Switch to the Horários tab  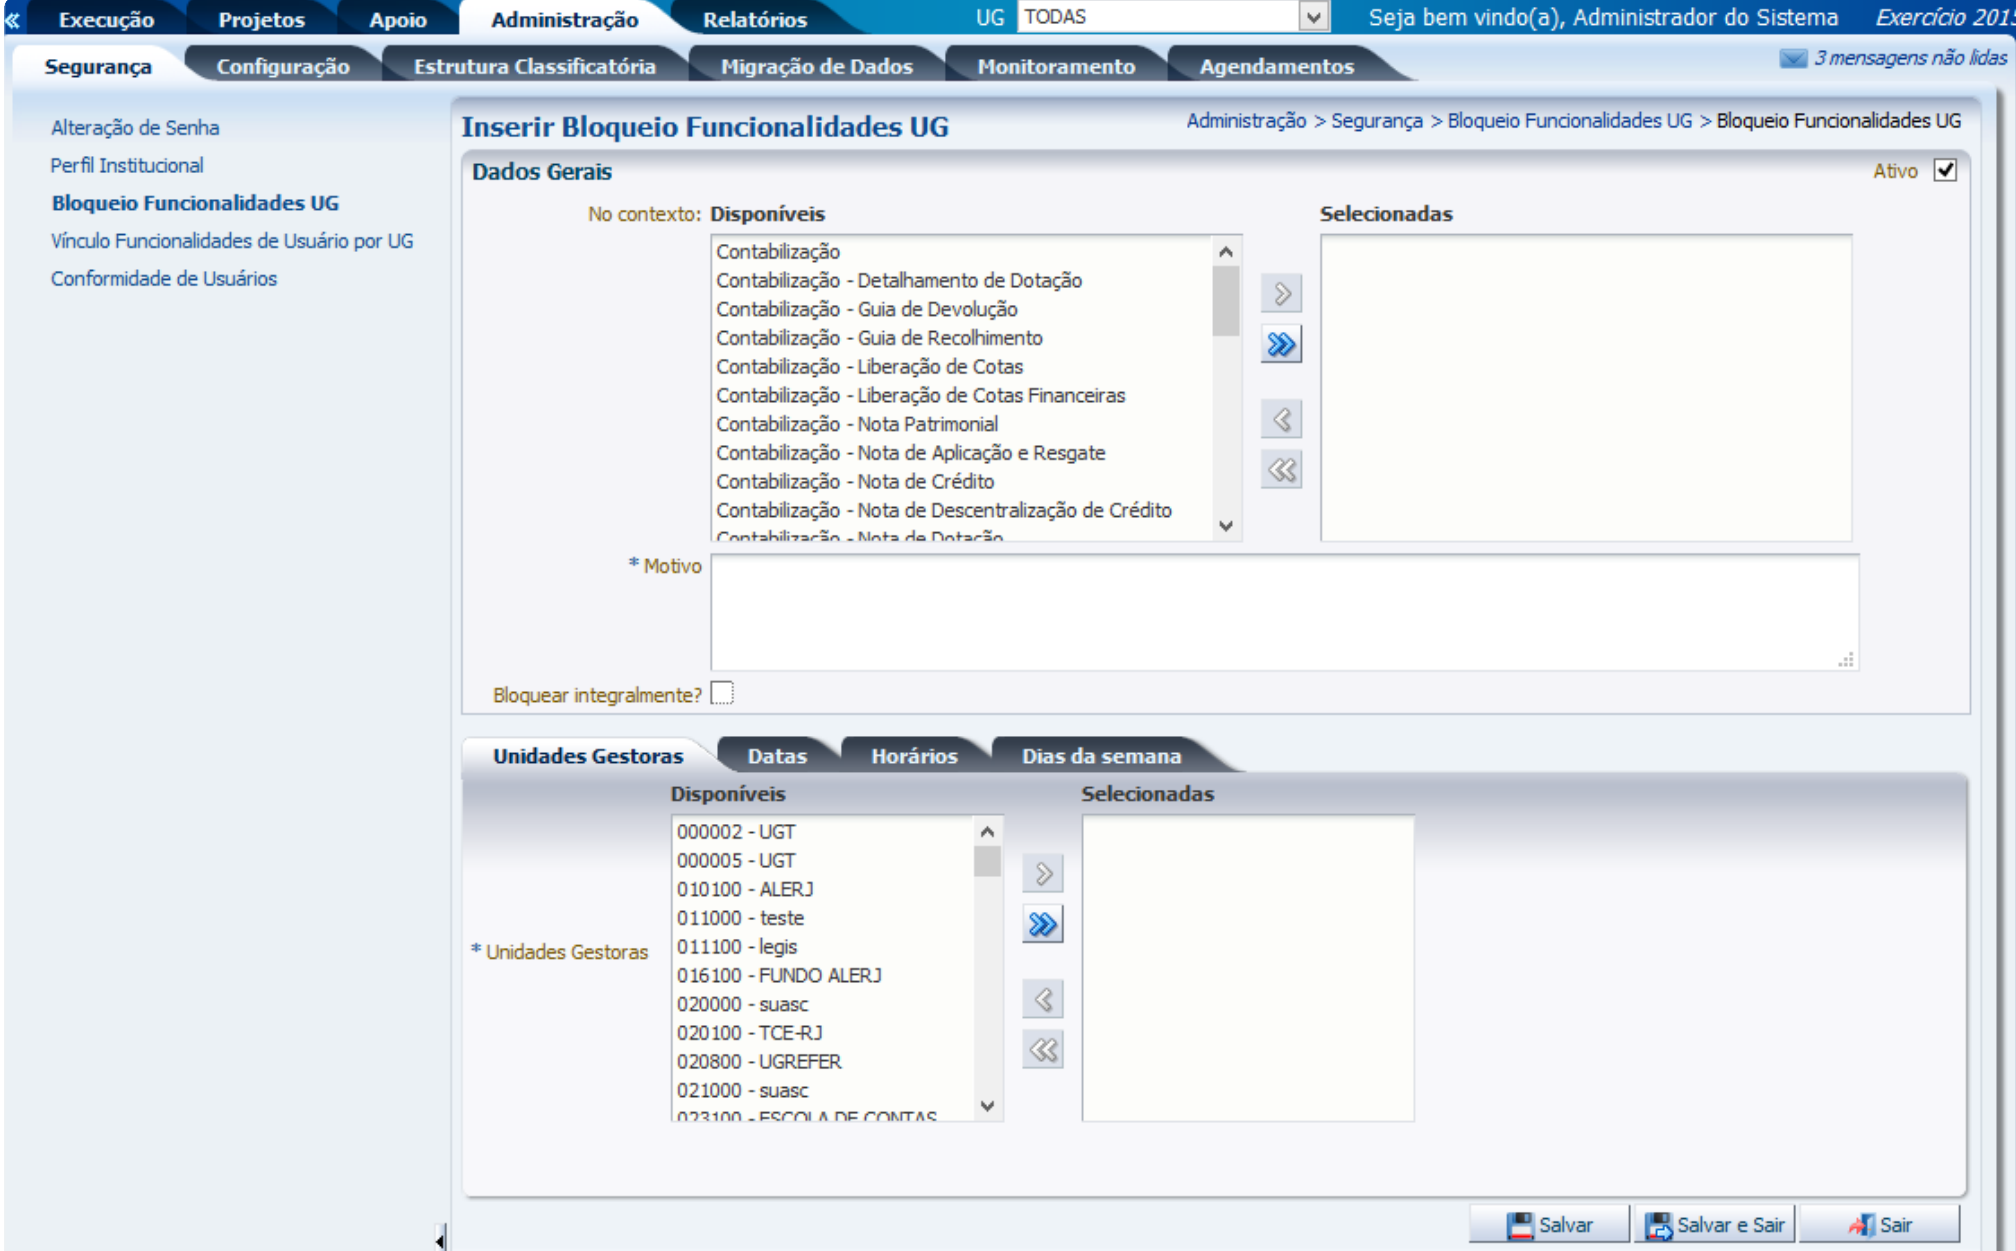point(914,756)
